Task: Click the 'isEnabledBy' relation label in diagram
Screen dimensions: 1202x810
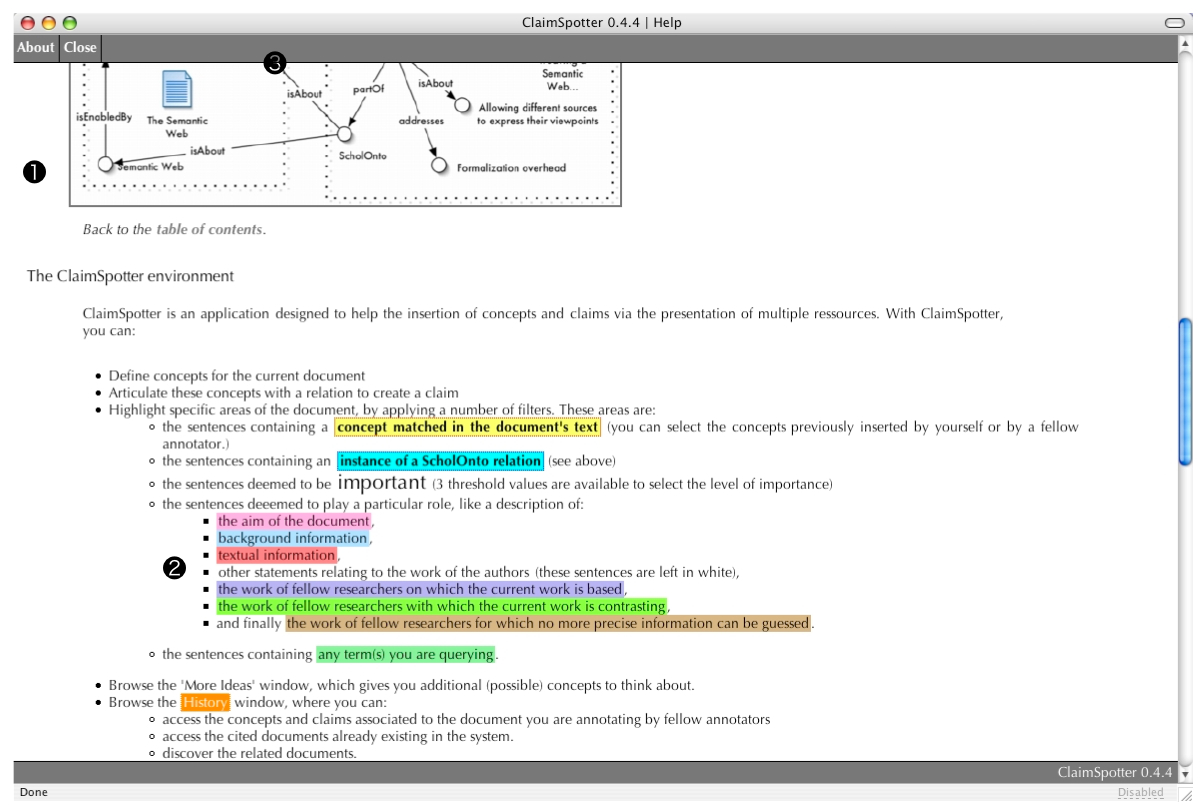Action: pos(104,117)
